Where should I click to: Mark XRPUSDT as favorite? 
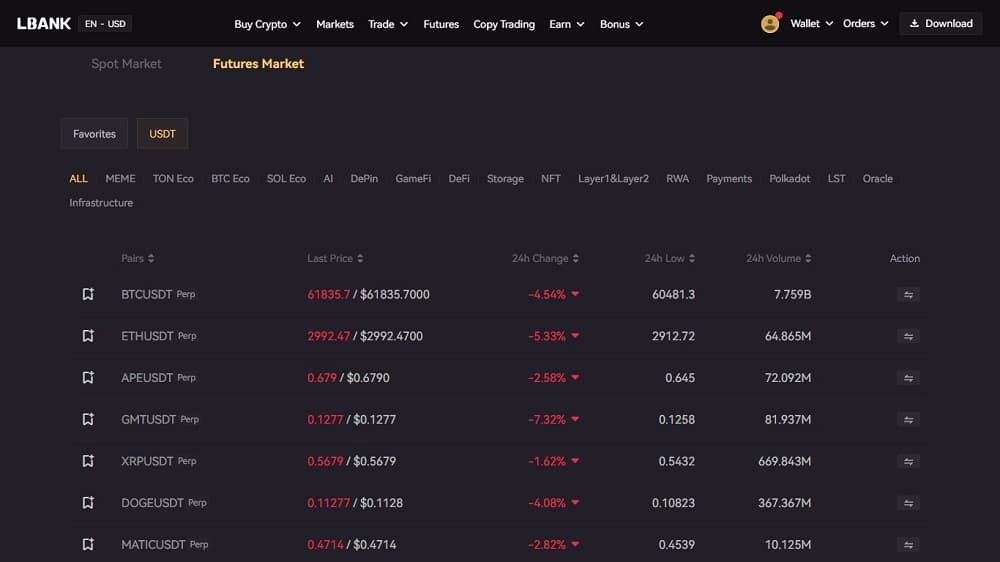88,461
